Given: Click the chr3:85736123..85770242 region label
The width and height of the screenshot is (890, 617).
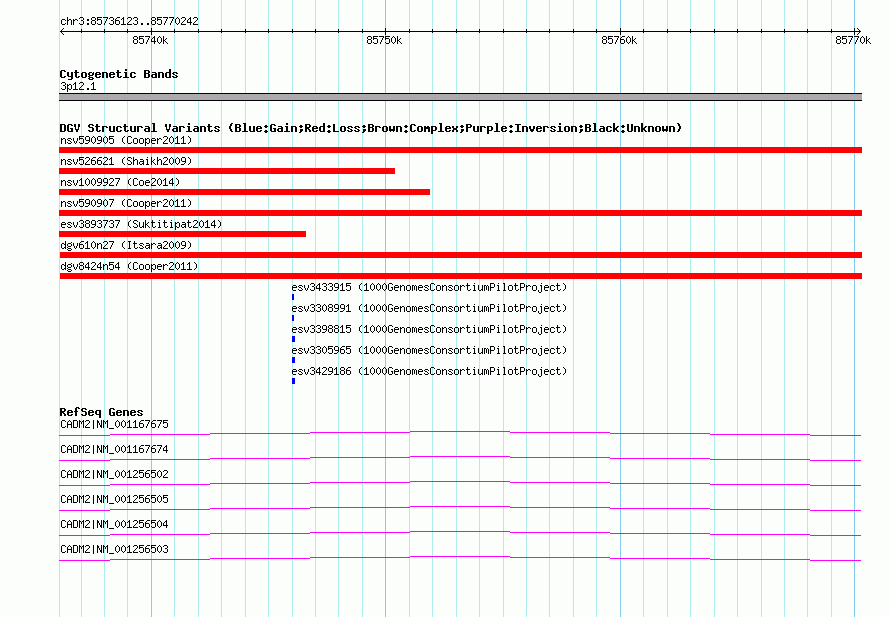Looking at the screenshot, I should tap(129, 22).
